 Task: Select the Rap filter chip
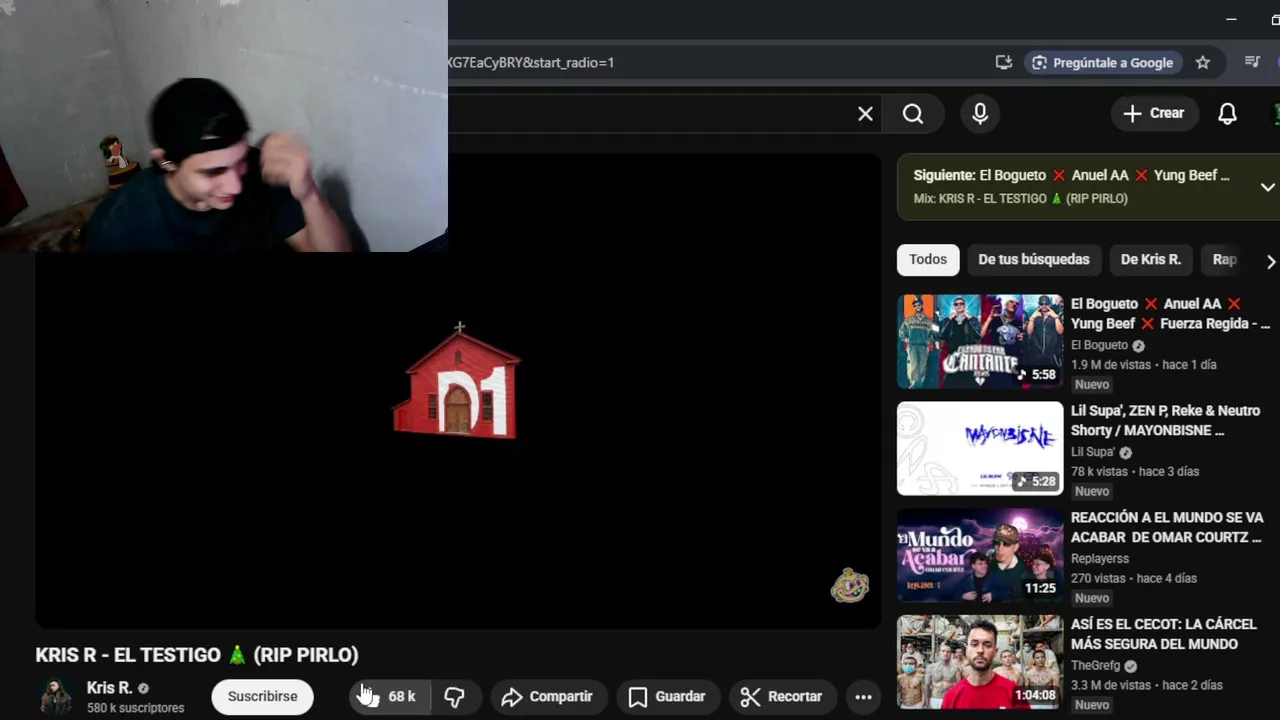1224,259
